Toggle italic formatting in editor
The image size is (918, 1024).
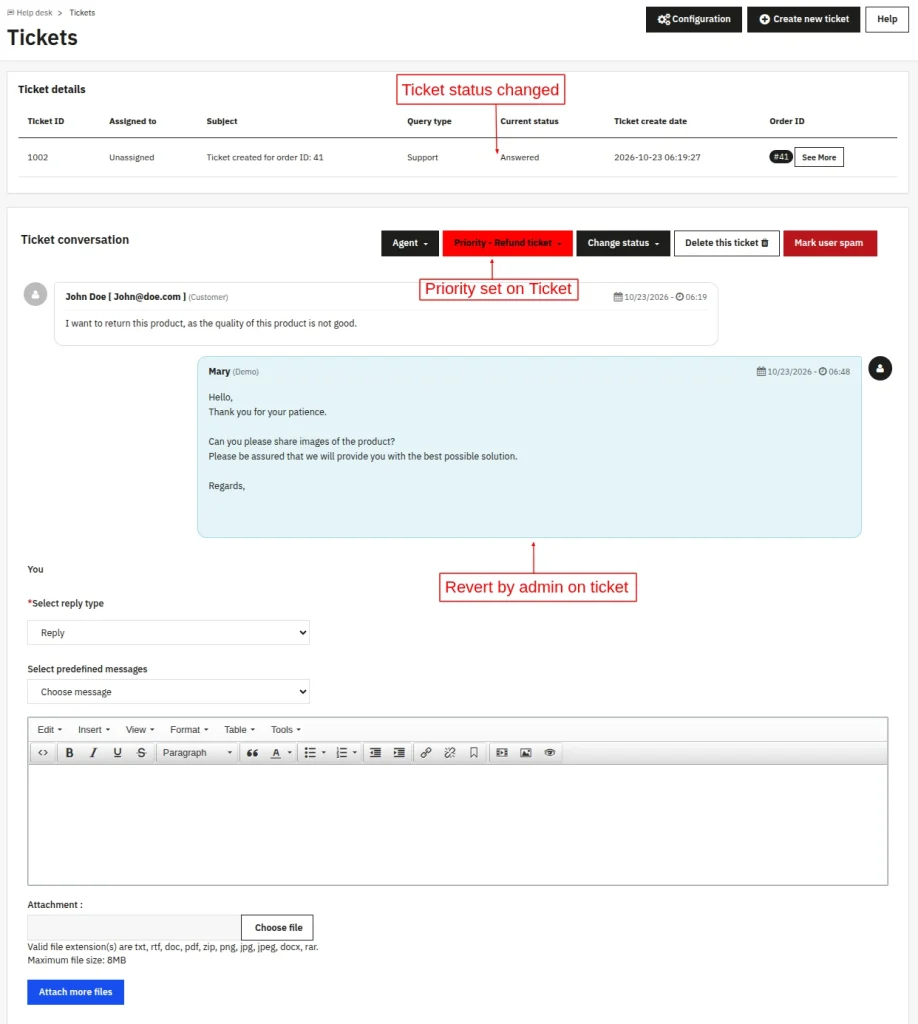pos(93,752)
